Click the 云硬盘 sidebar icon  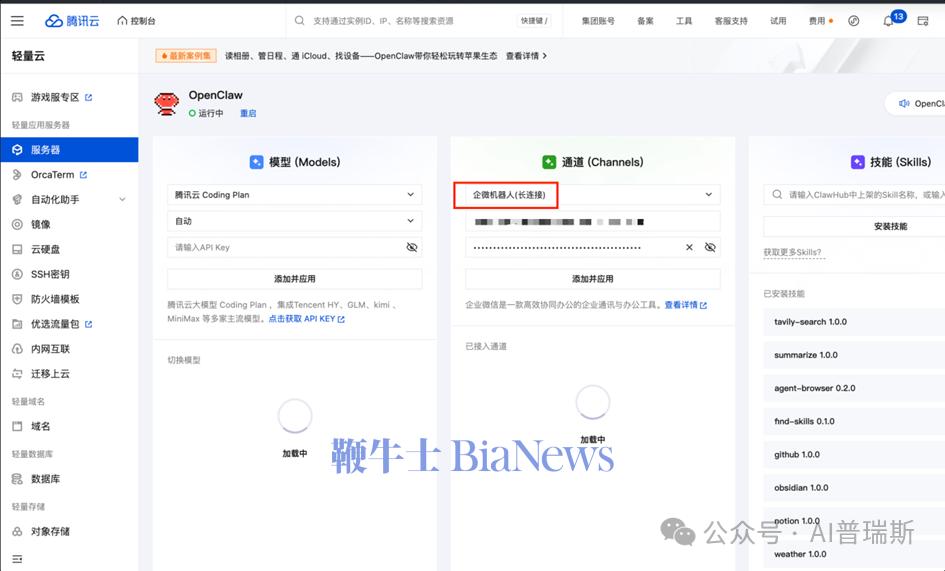17,249
